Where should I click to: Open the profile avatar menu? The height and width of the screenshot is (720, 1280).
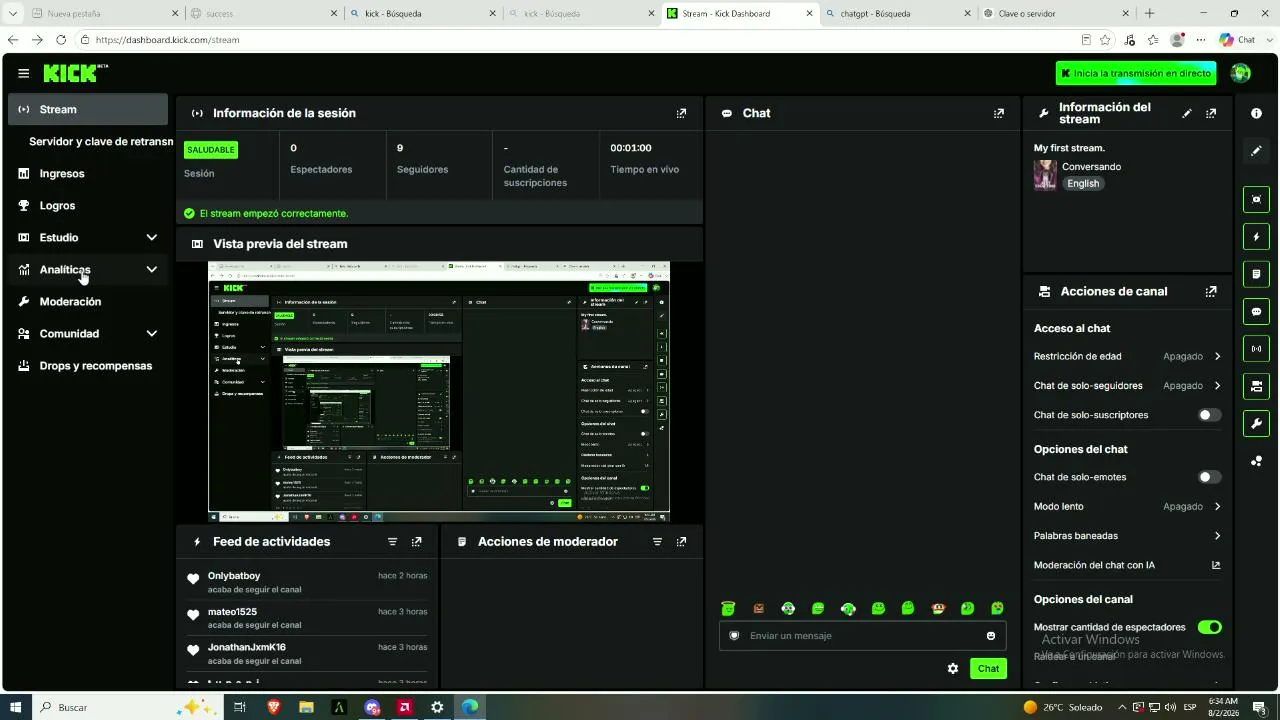point(1241,73)
